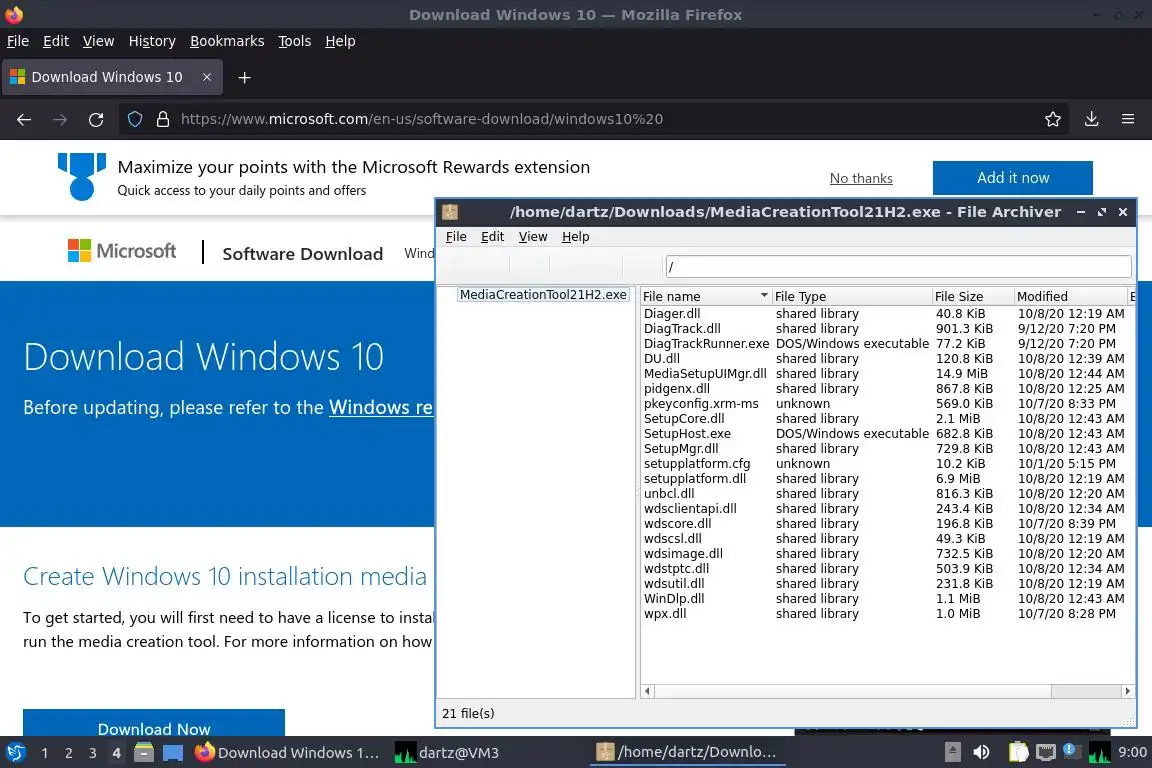The height and width of the screenshot is (768, 1152).
Task: Click the network status tray icon
Action: (x=1045, y=752)
